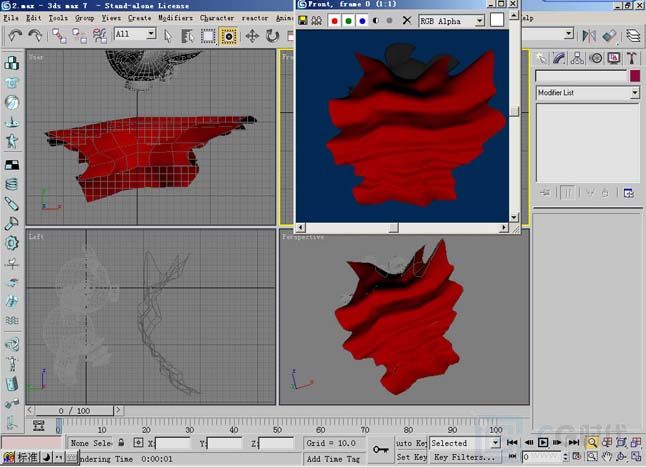Click the Set Keys key icon button
The width and height of the screenshot is (646, 468).
coord(381,449)
